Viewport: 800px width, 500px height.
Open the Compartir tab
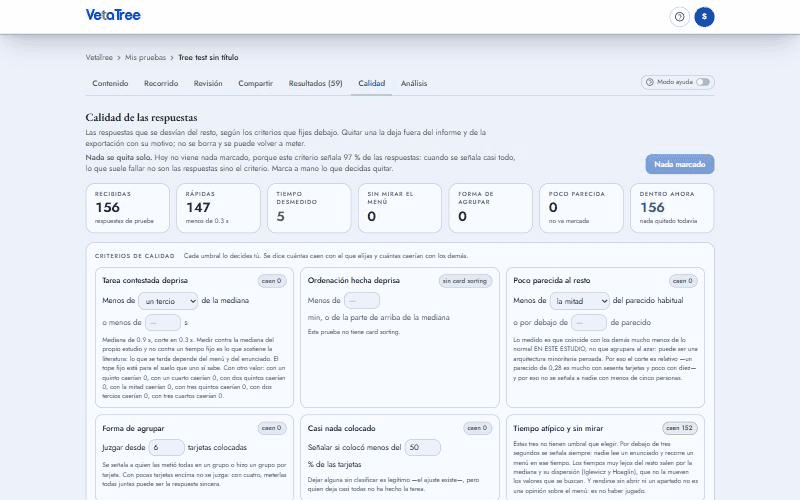(x=255, y=83)
